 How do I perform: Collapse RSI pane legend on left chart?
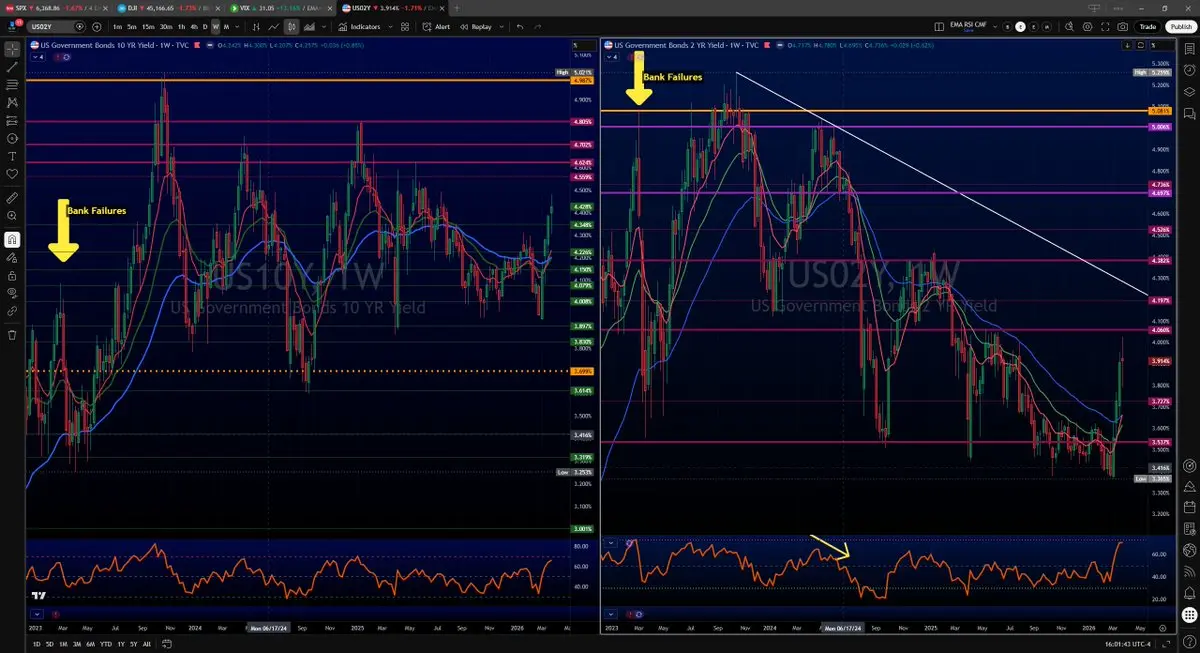point(37,614)
